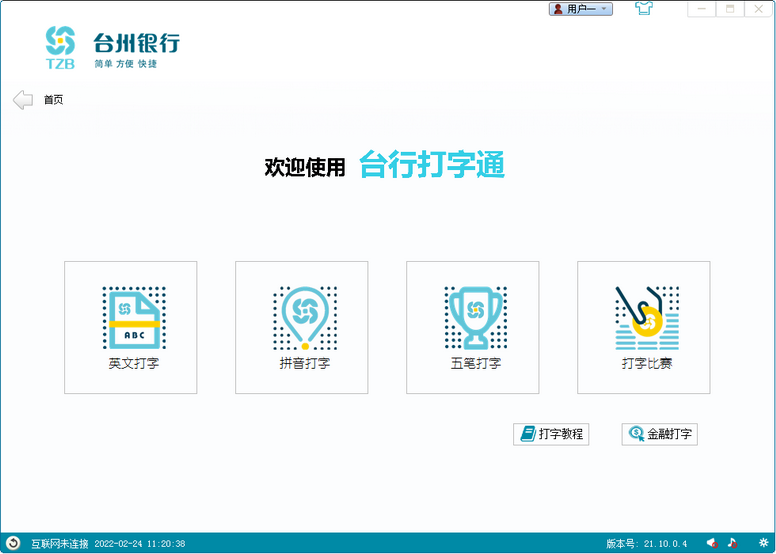The width and height of the screenshot is (776, 554).
Task: Open the 五笔打字 Wubi typing module
Action: pyautogui.click(x=473, y=327)
